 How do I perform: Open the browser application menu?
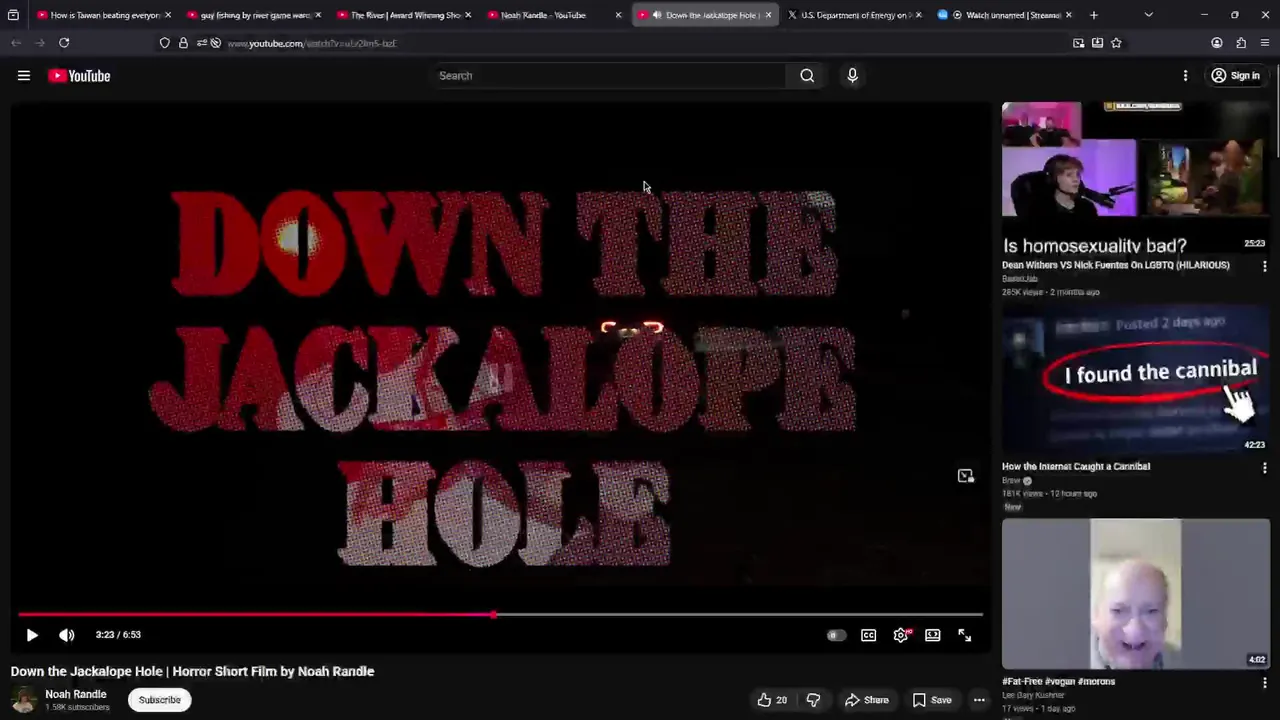(1265, 43)
